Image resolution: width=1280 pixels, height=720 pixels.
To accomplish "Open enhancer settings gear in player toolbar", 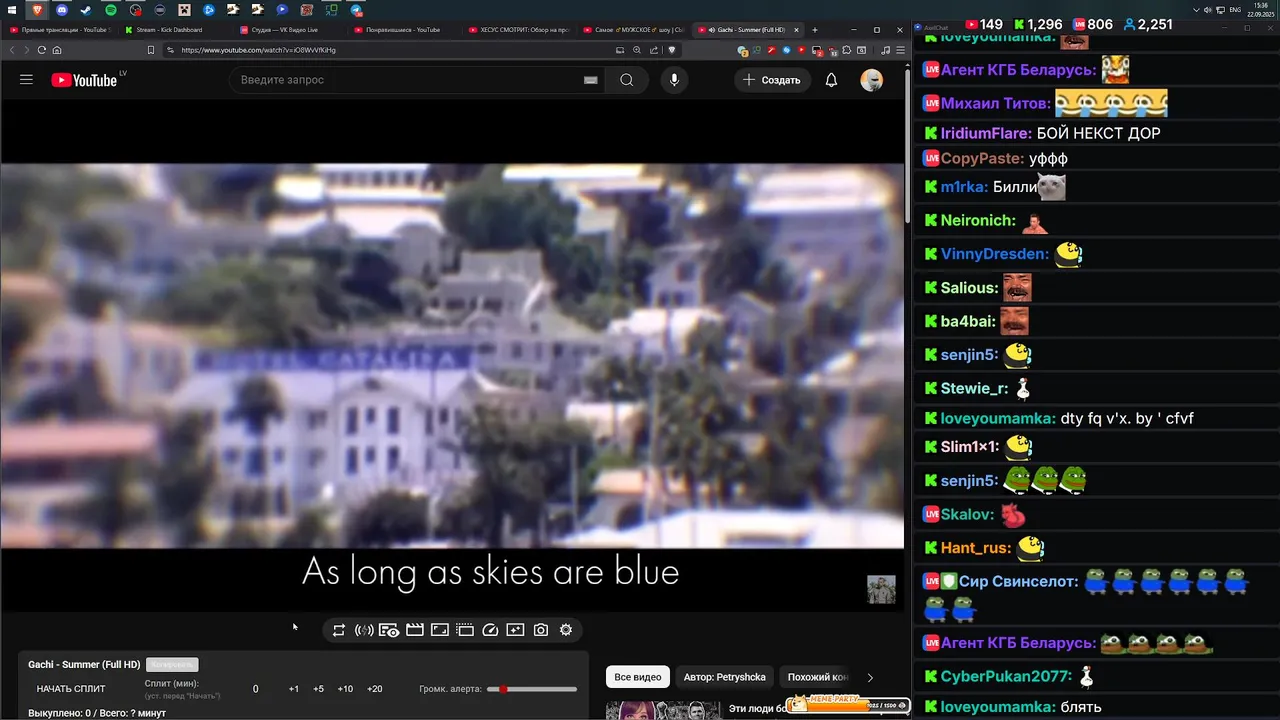I will [566, 630].
